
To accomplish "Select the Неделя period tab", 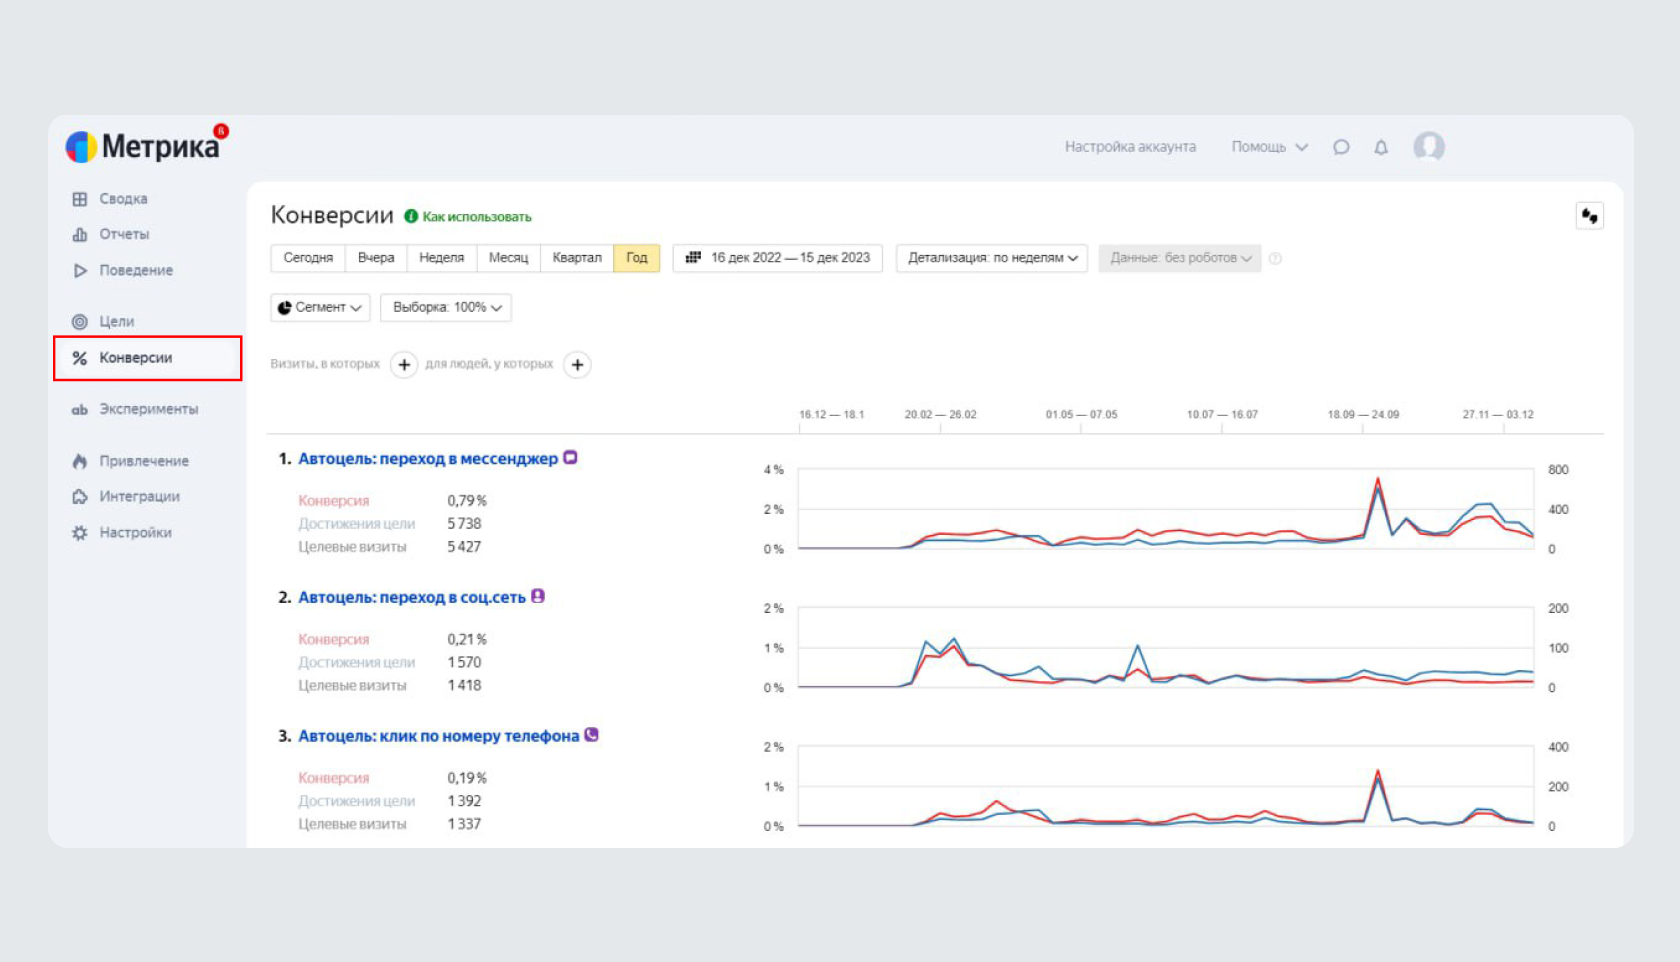I will pyautogui.click(x=441, y=258).
